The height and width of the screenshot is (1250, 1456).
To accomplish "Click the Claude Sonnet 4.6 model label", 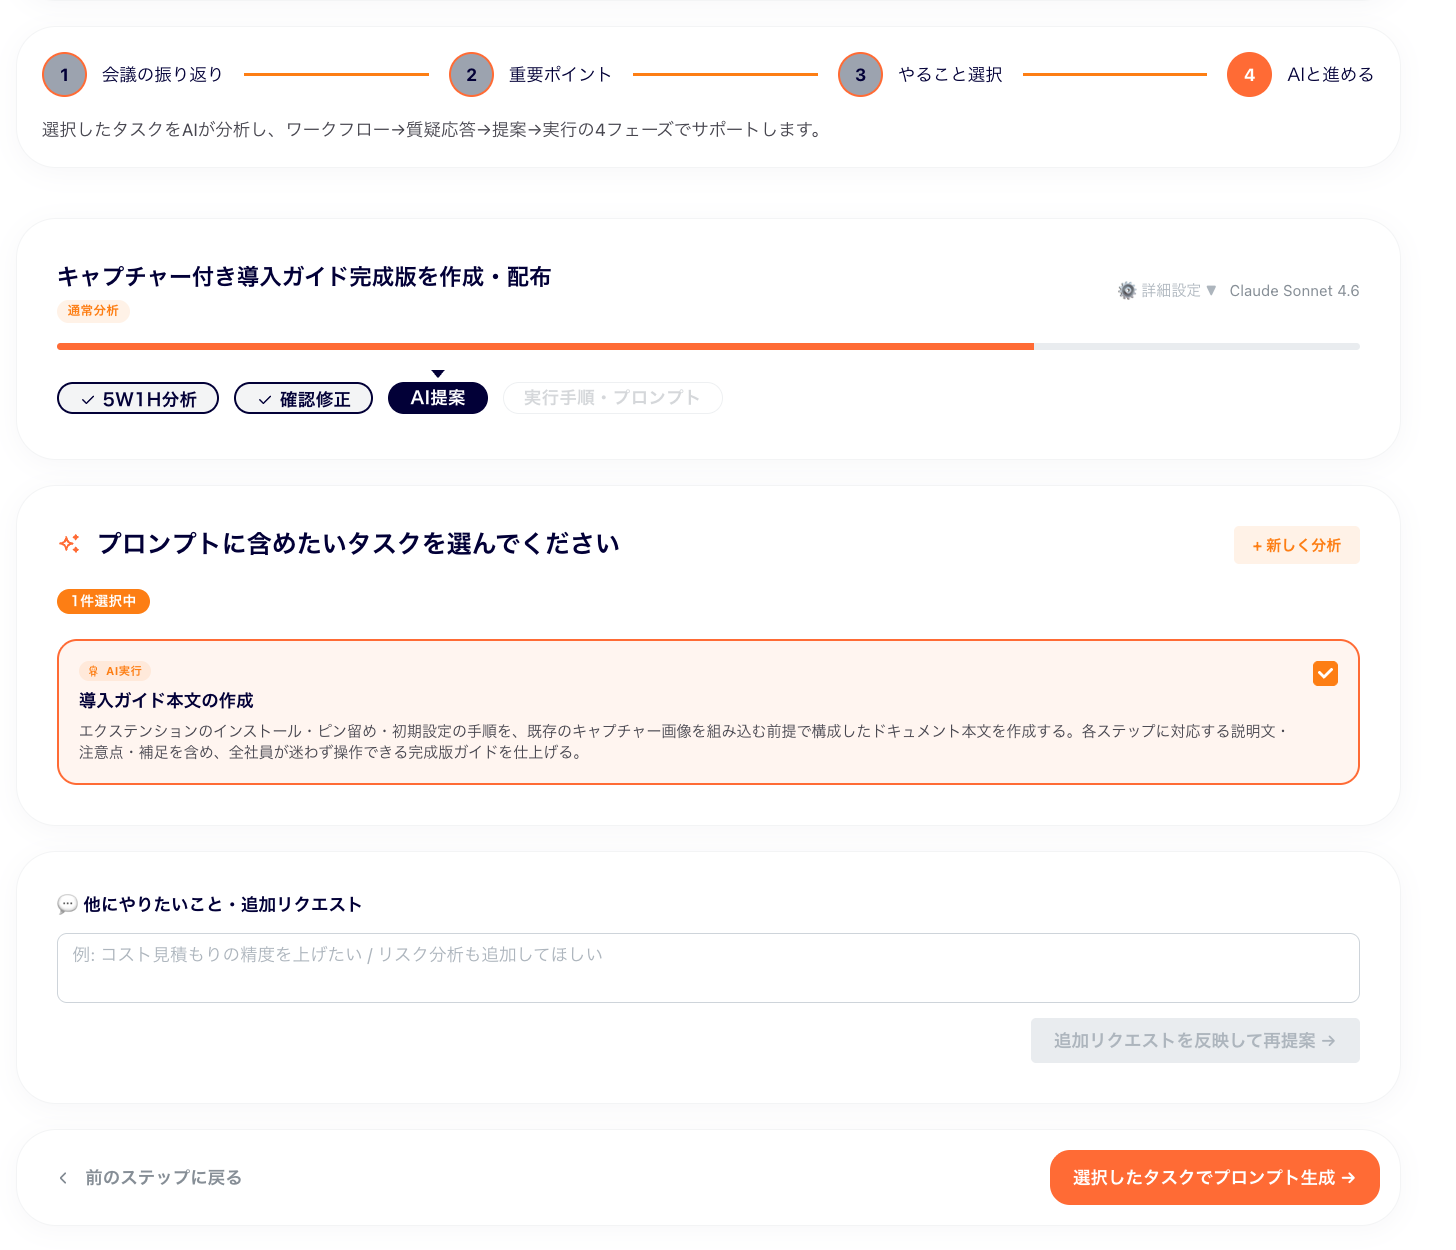I will click(x=1294, y=291).
